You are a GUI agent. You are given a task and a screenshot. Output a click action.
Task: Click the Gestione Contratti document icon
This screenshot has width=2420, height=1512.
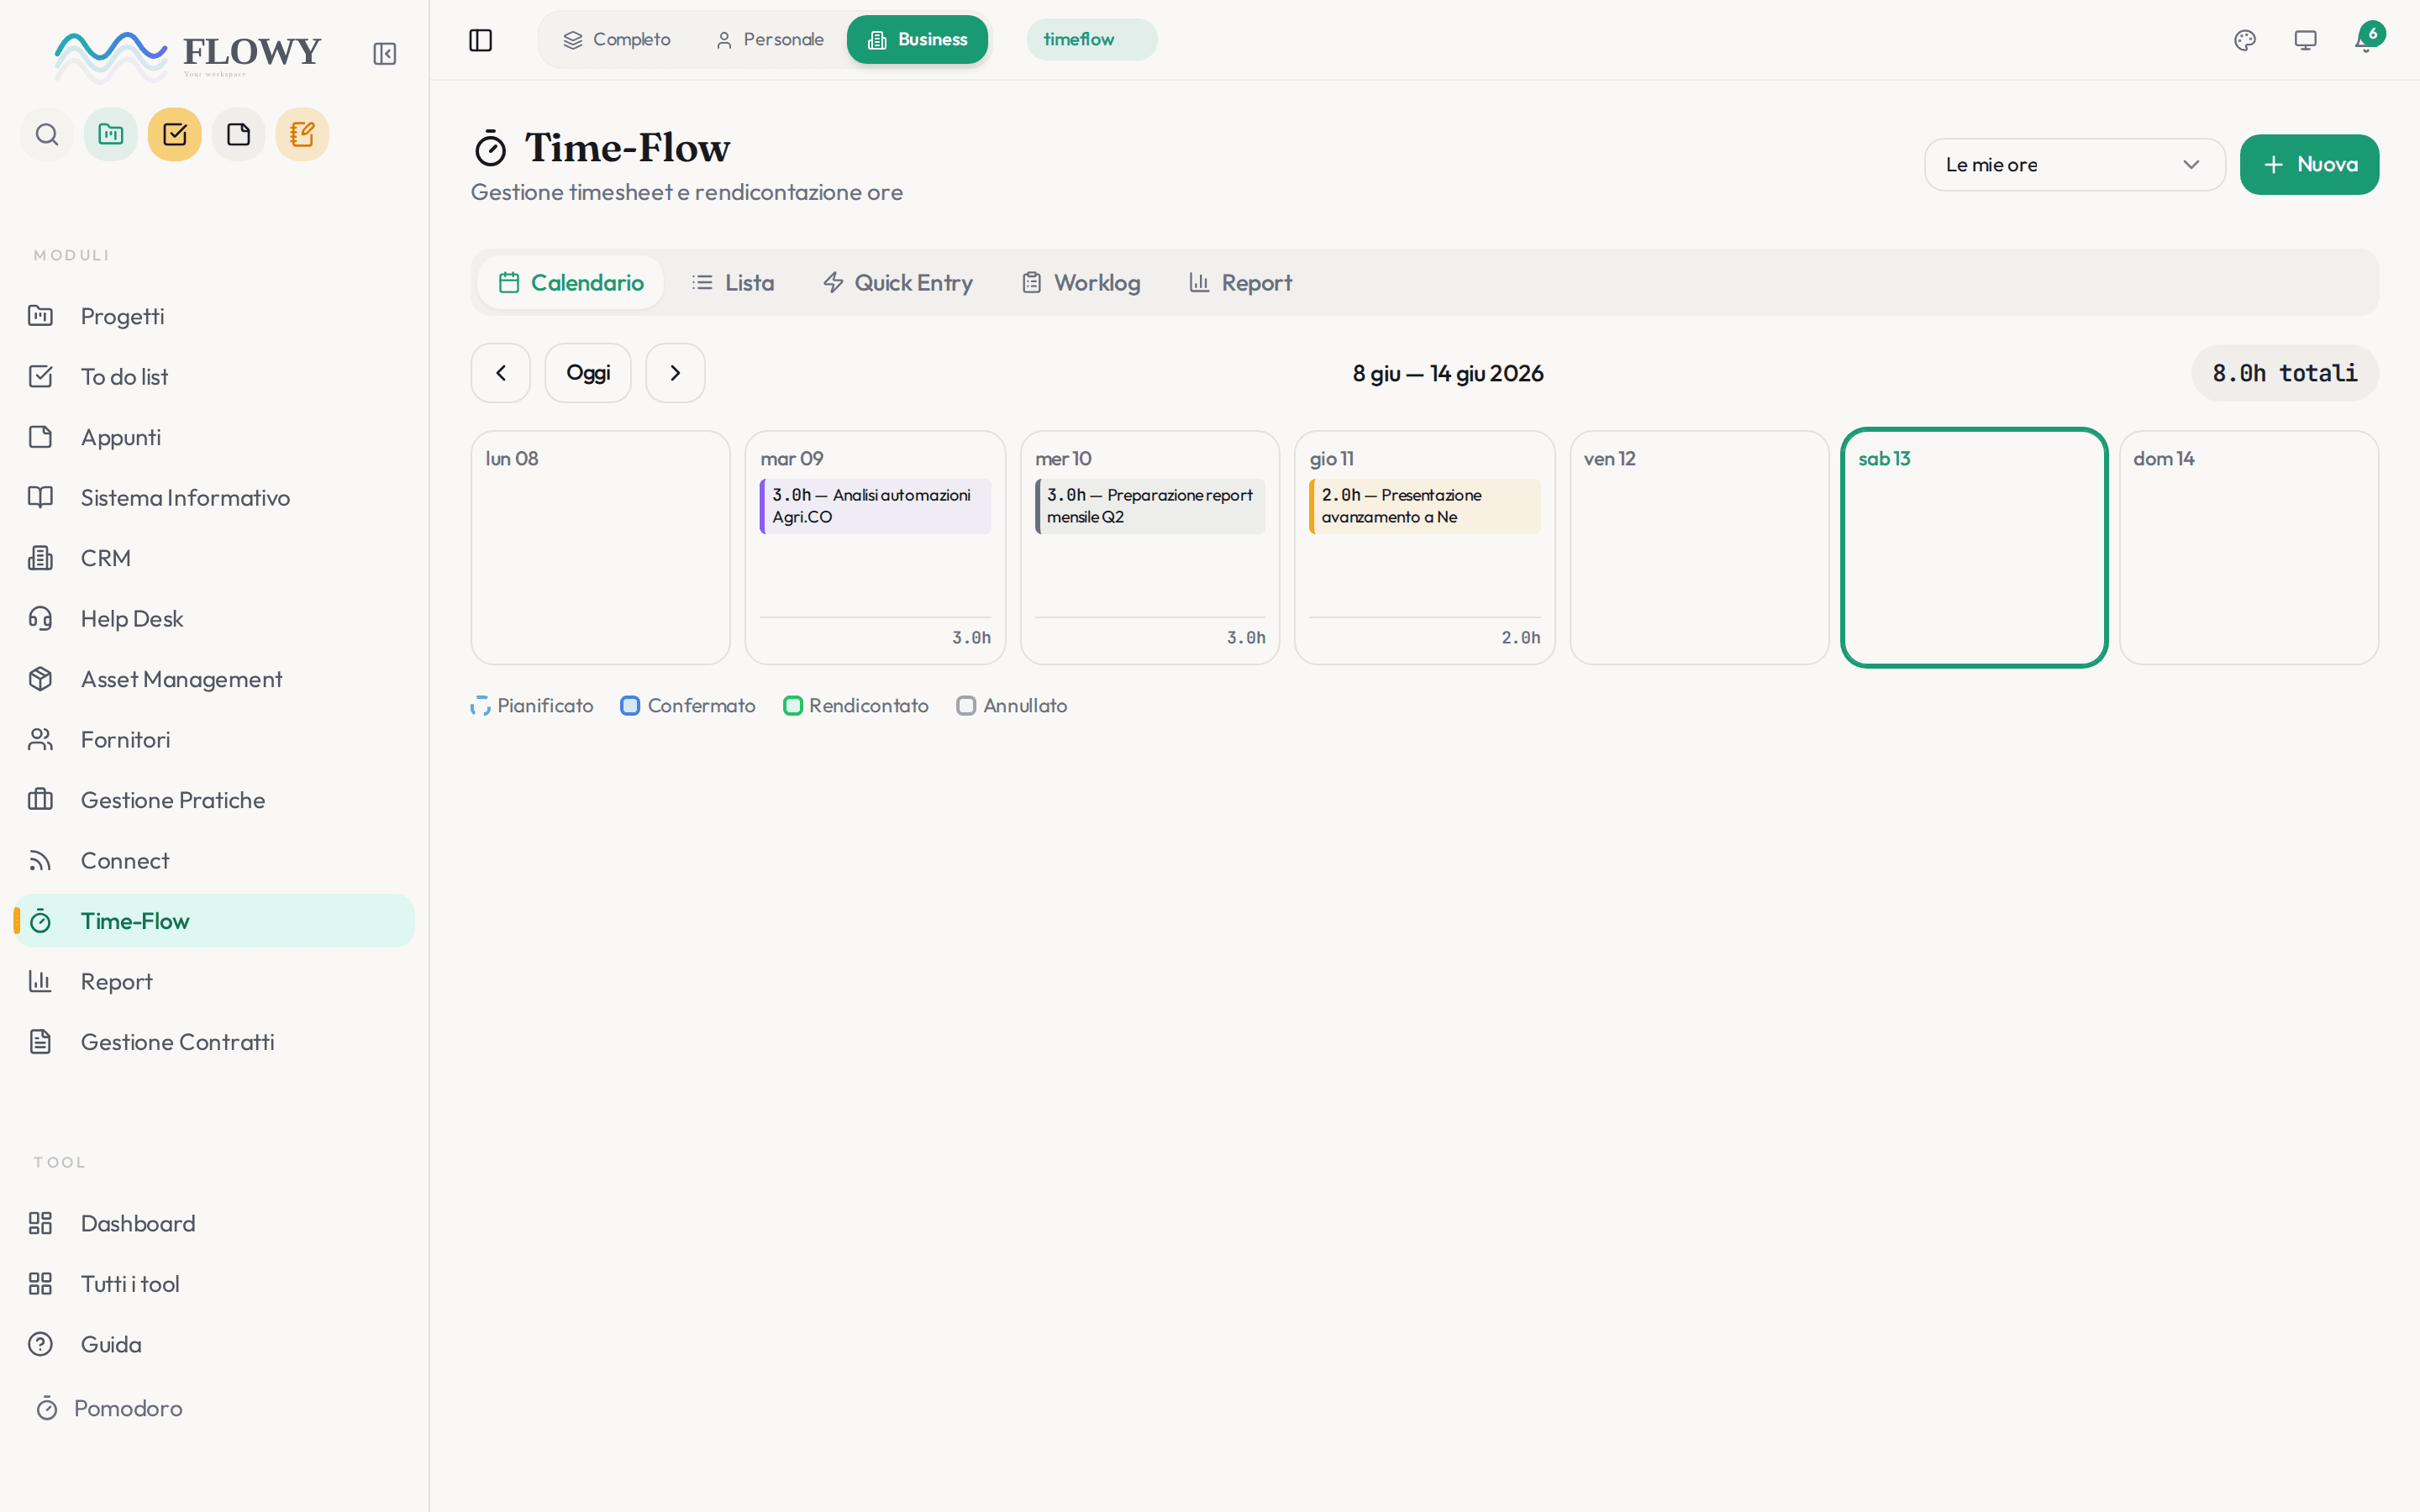(40, 1042)
